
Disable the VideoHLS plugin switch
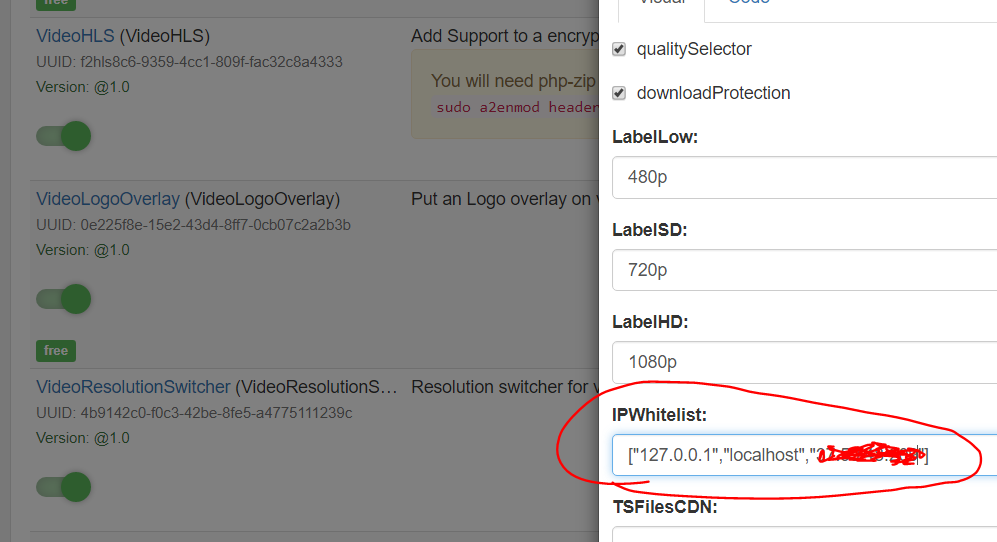point(64,136)
